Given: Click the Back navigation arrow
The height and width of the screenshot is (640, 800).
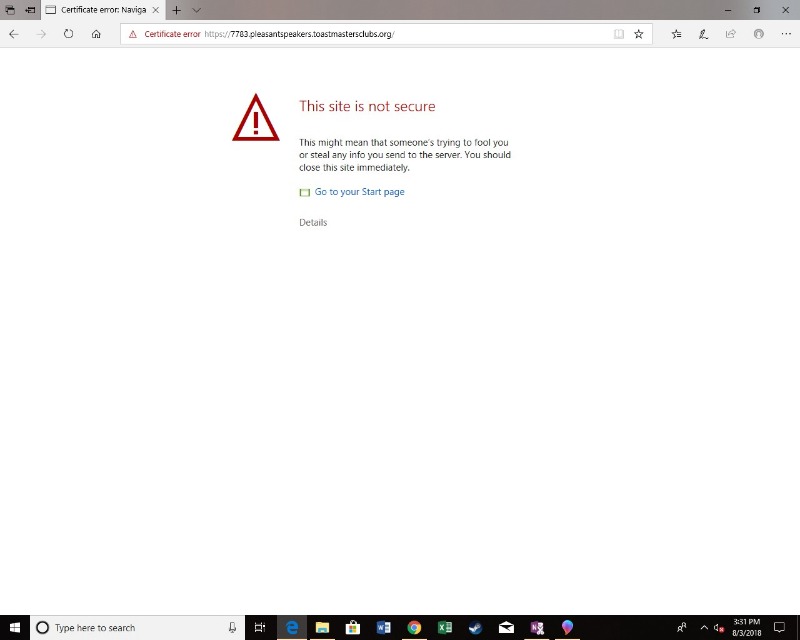Looking at the screenshot, I should pyautogui.click(x=14, y=34).
